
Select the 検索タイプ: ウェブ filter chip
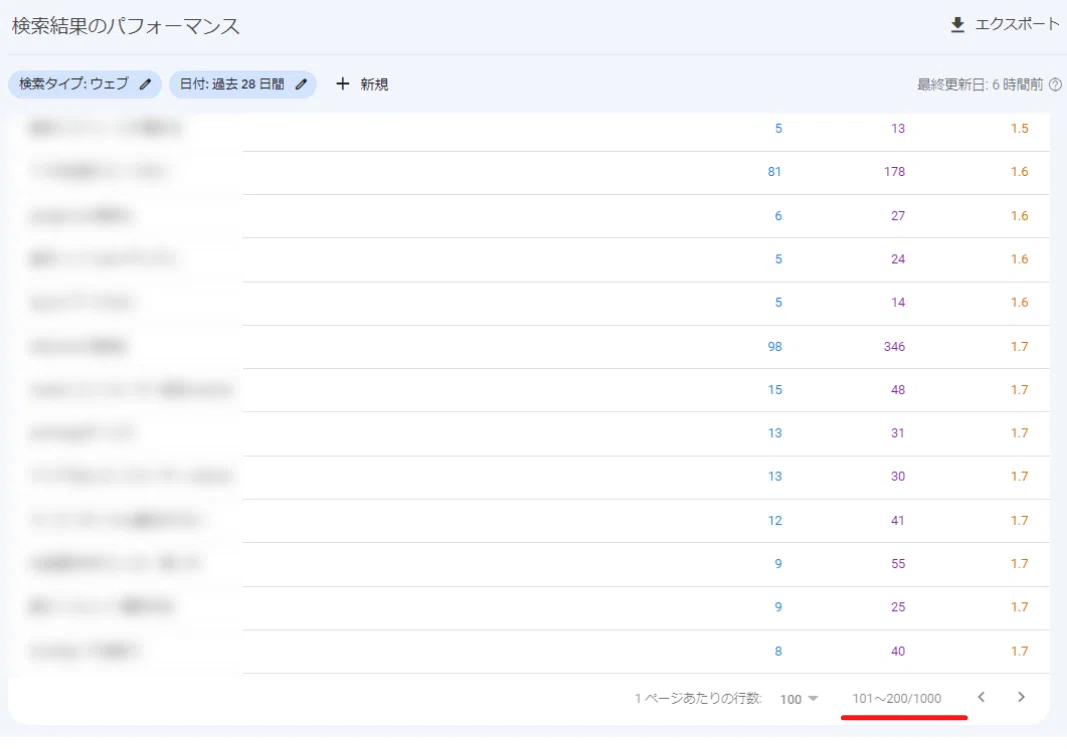[84, 84]
